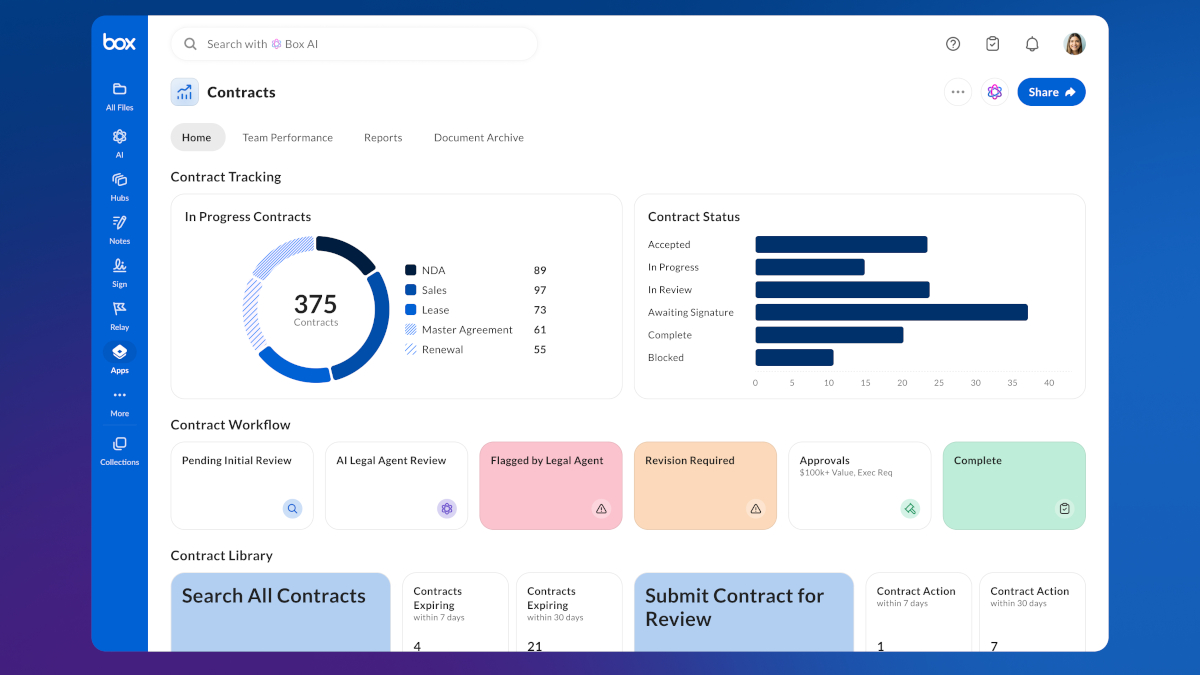Click the Share button
The image size is (1200, 675).
coord(1051,92)
